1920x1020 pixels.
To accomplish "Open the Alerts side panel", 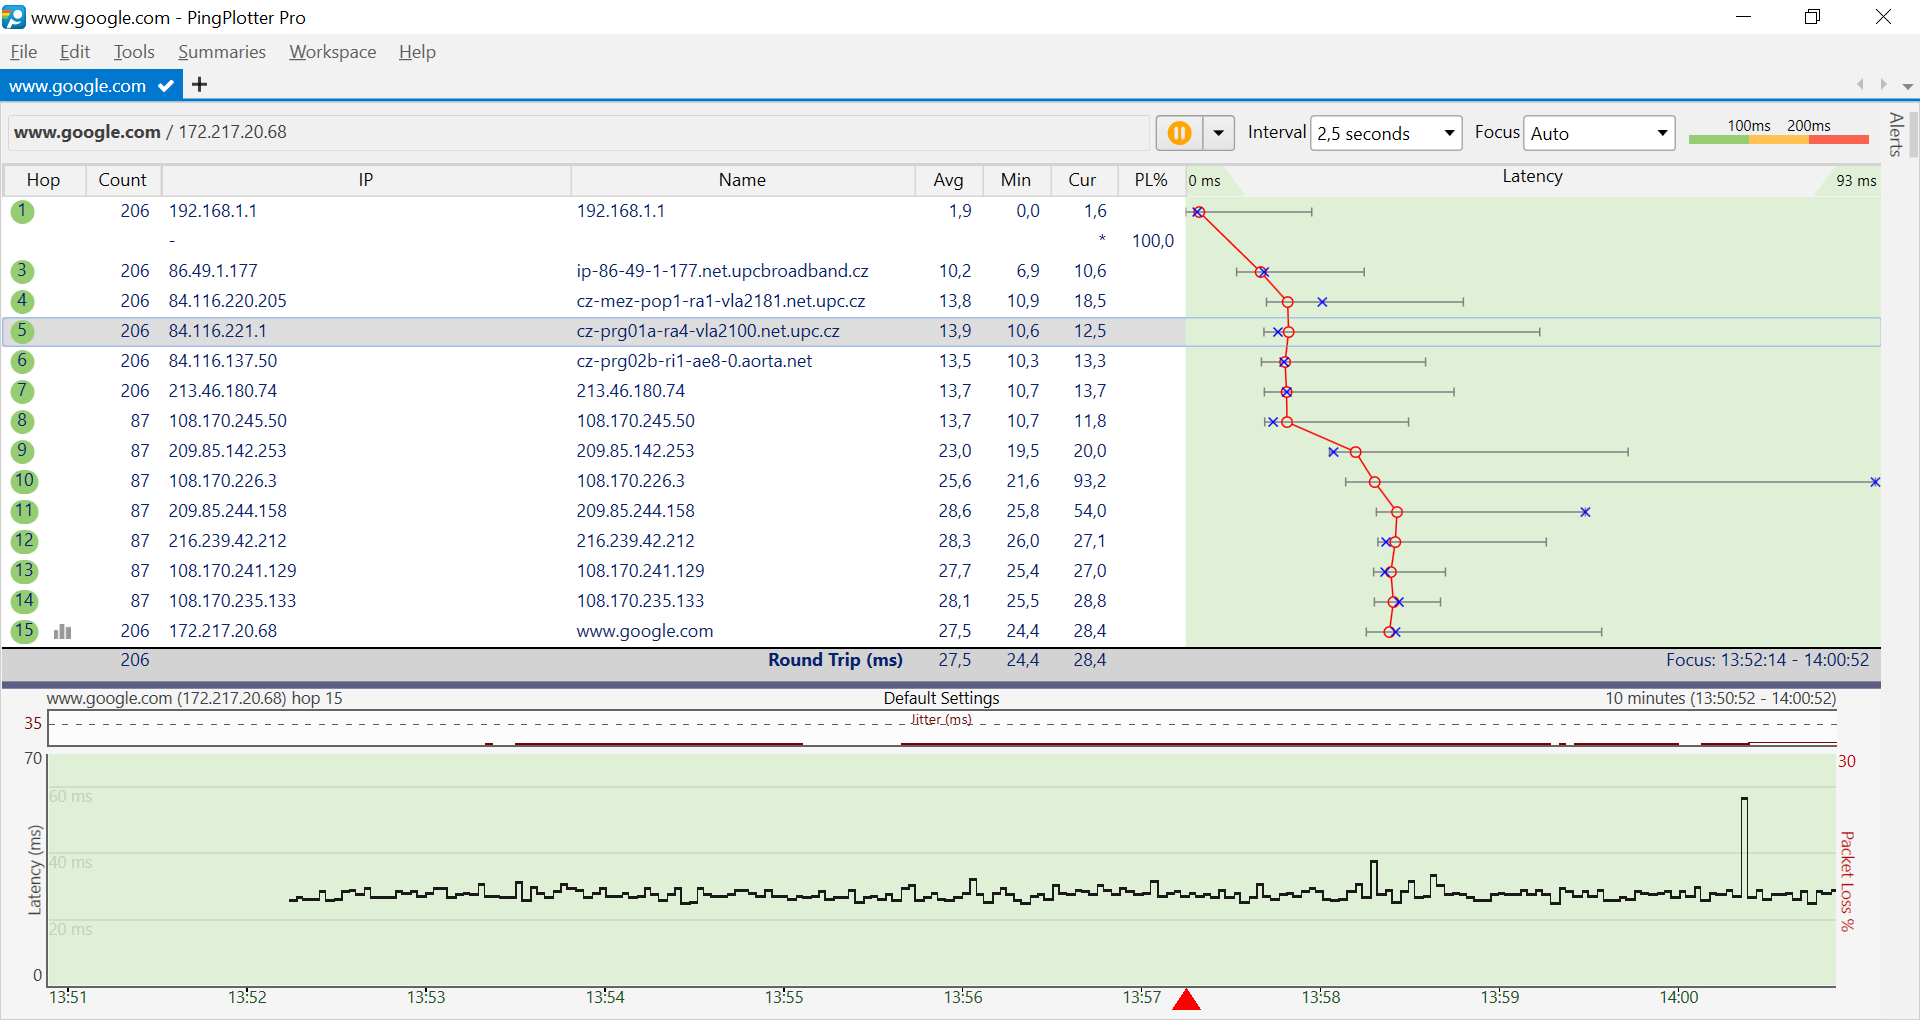I will tap(1895, 135).
